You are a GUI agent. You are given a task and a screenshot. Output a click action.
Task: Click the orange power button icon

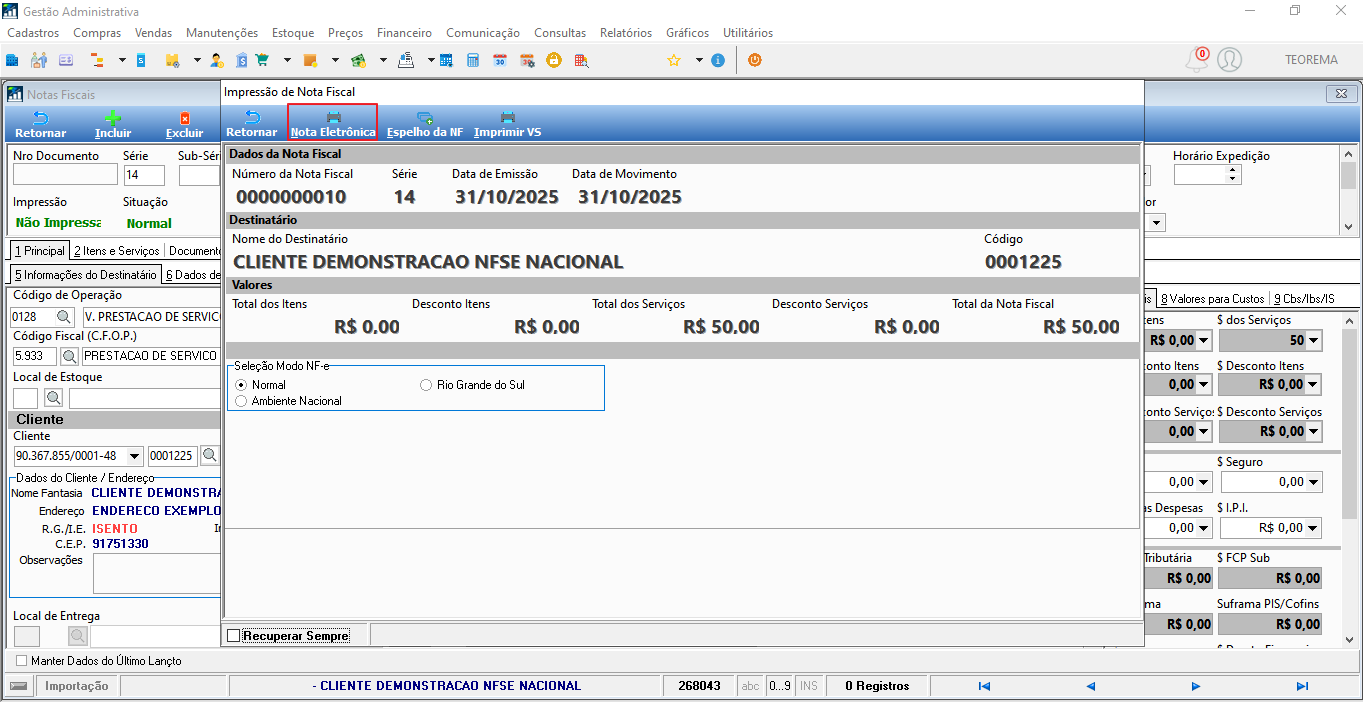754,60
